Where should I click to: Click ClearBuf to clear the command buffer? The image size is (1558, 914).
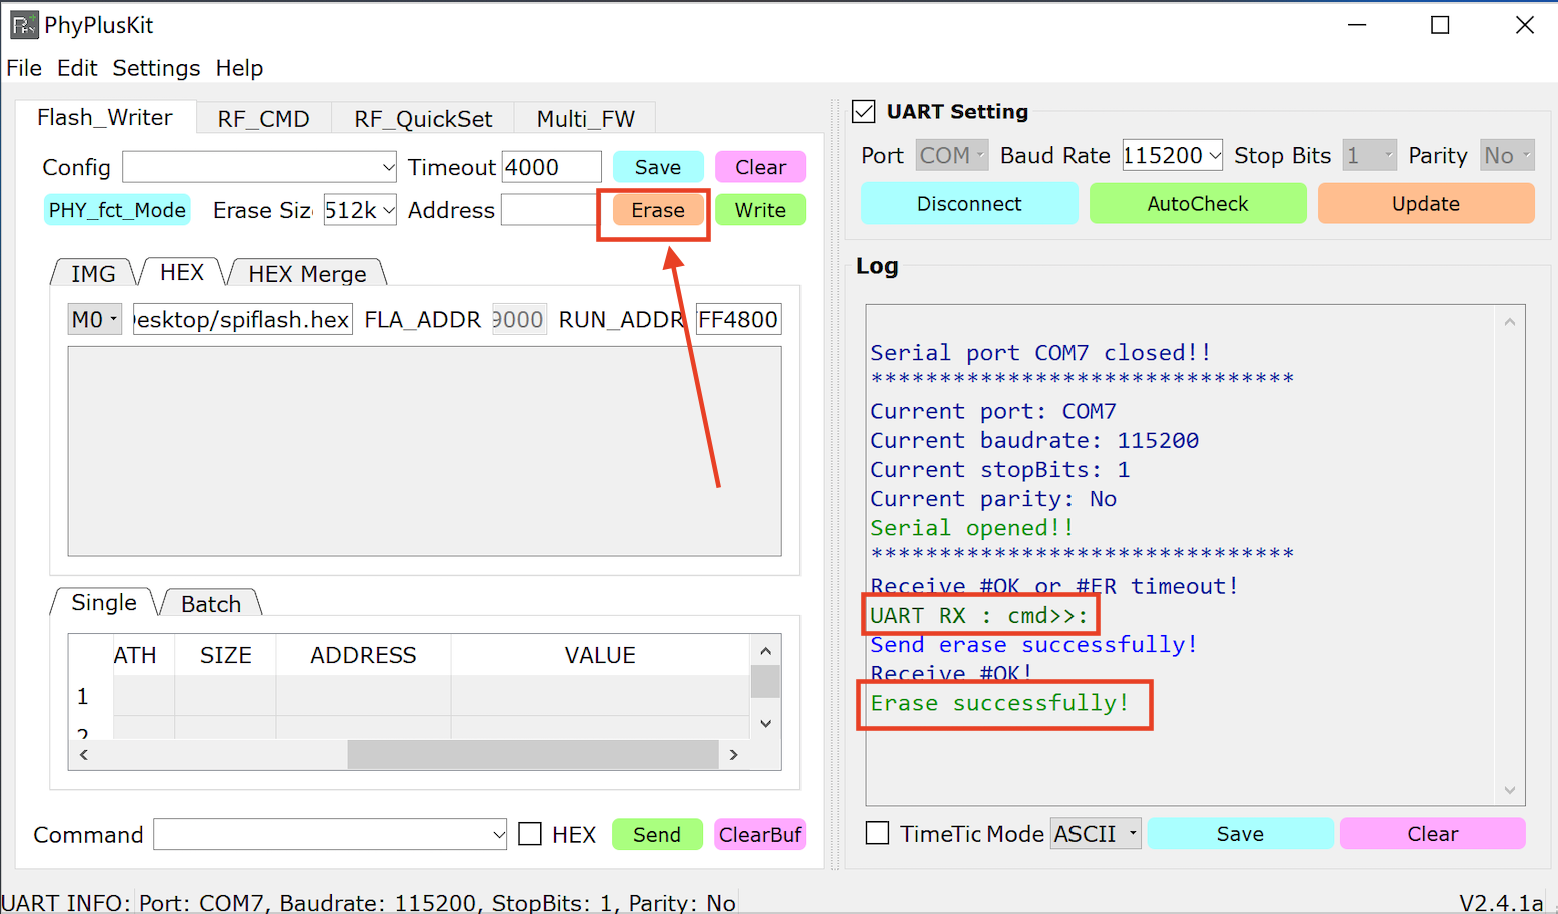click(x=760, y=834)
